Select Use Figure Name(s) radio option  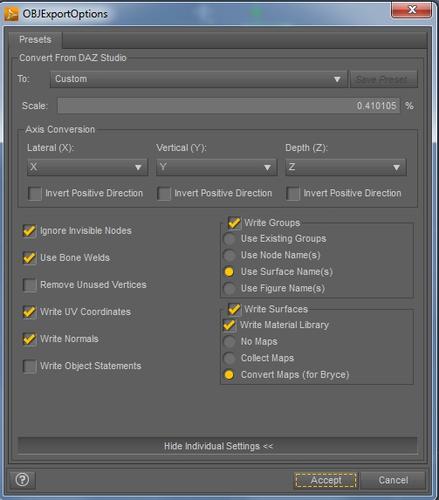point(229,289)
